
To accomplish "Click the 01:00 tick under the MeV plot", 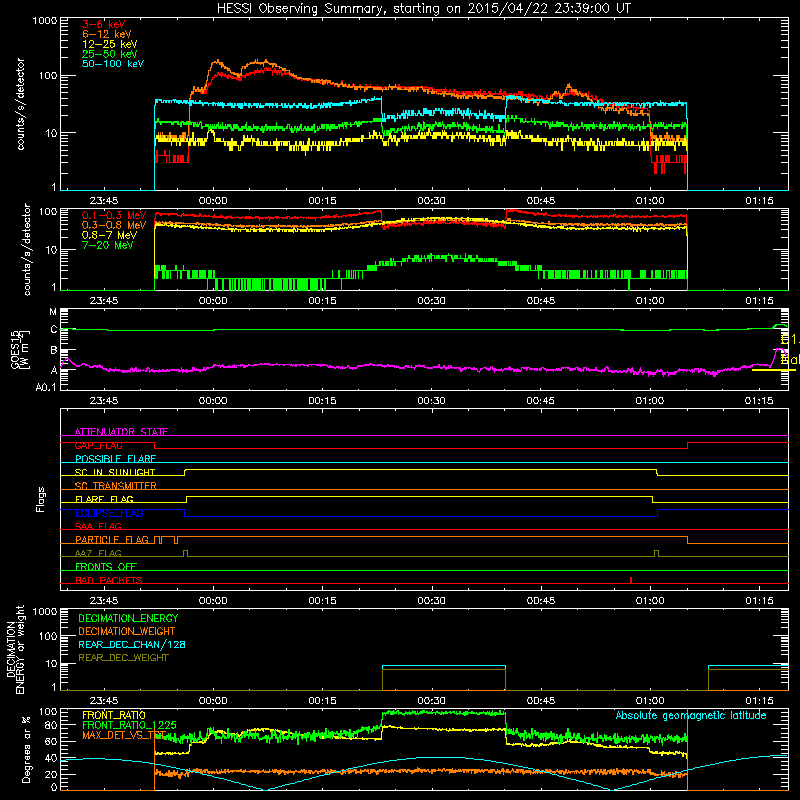I will pos(650,301).
